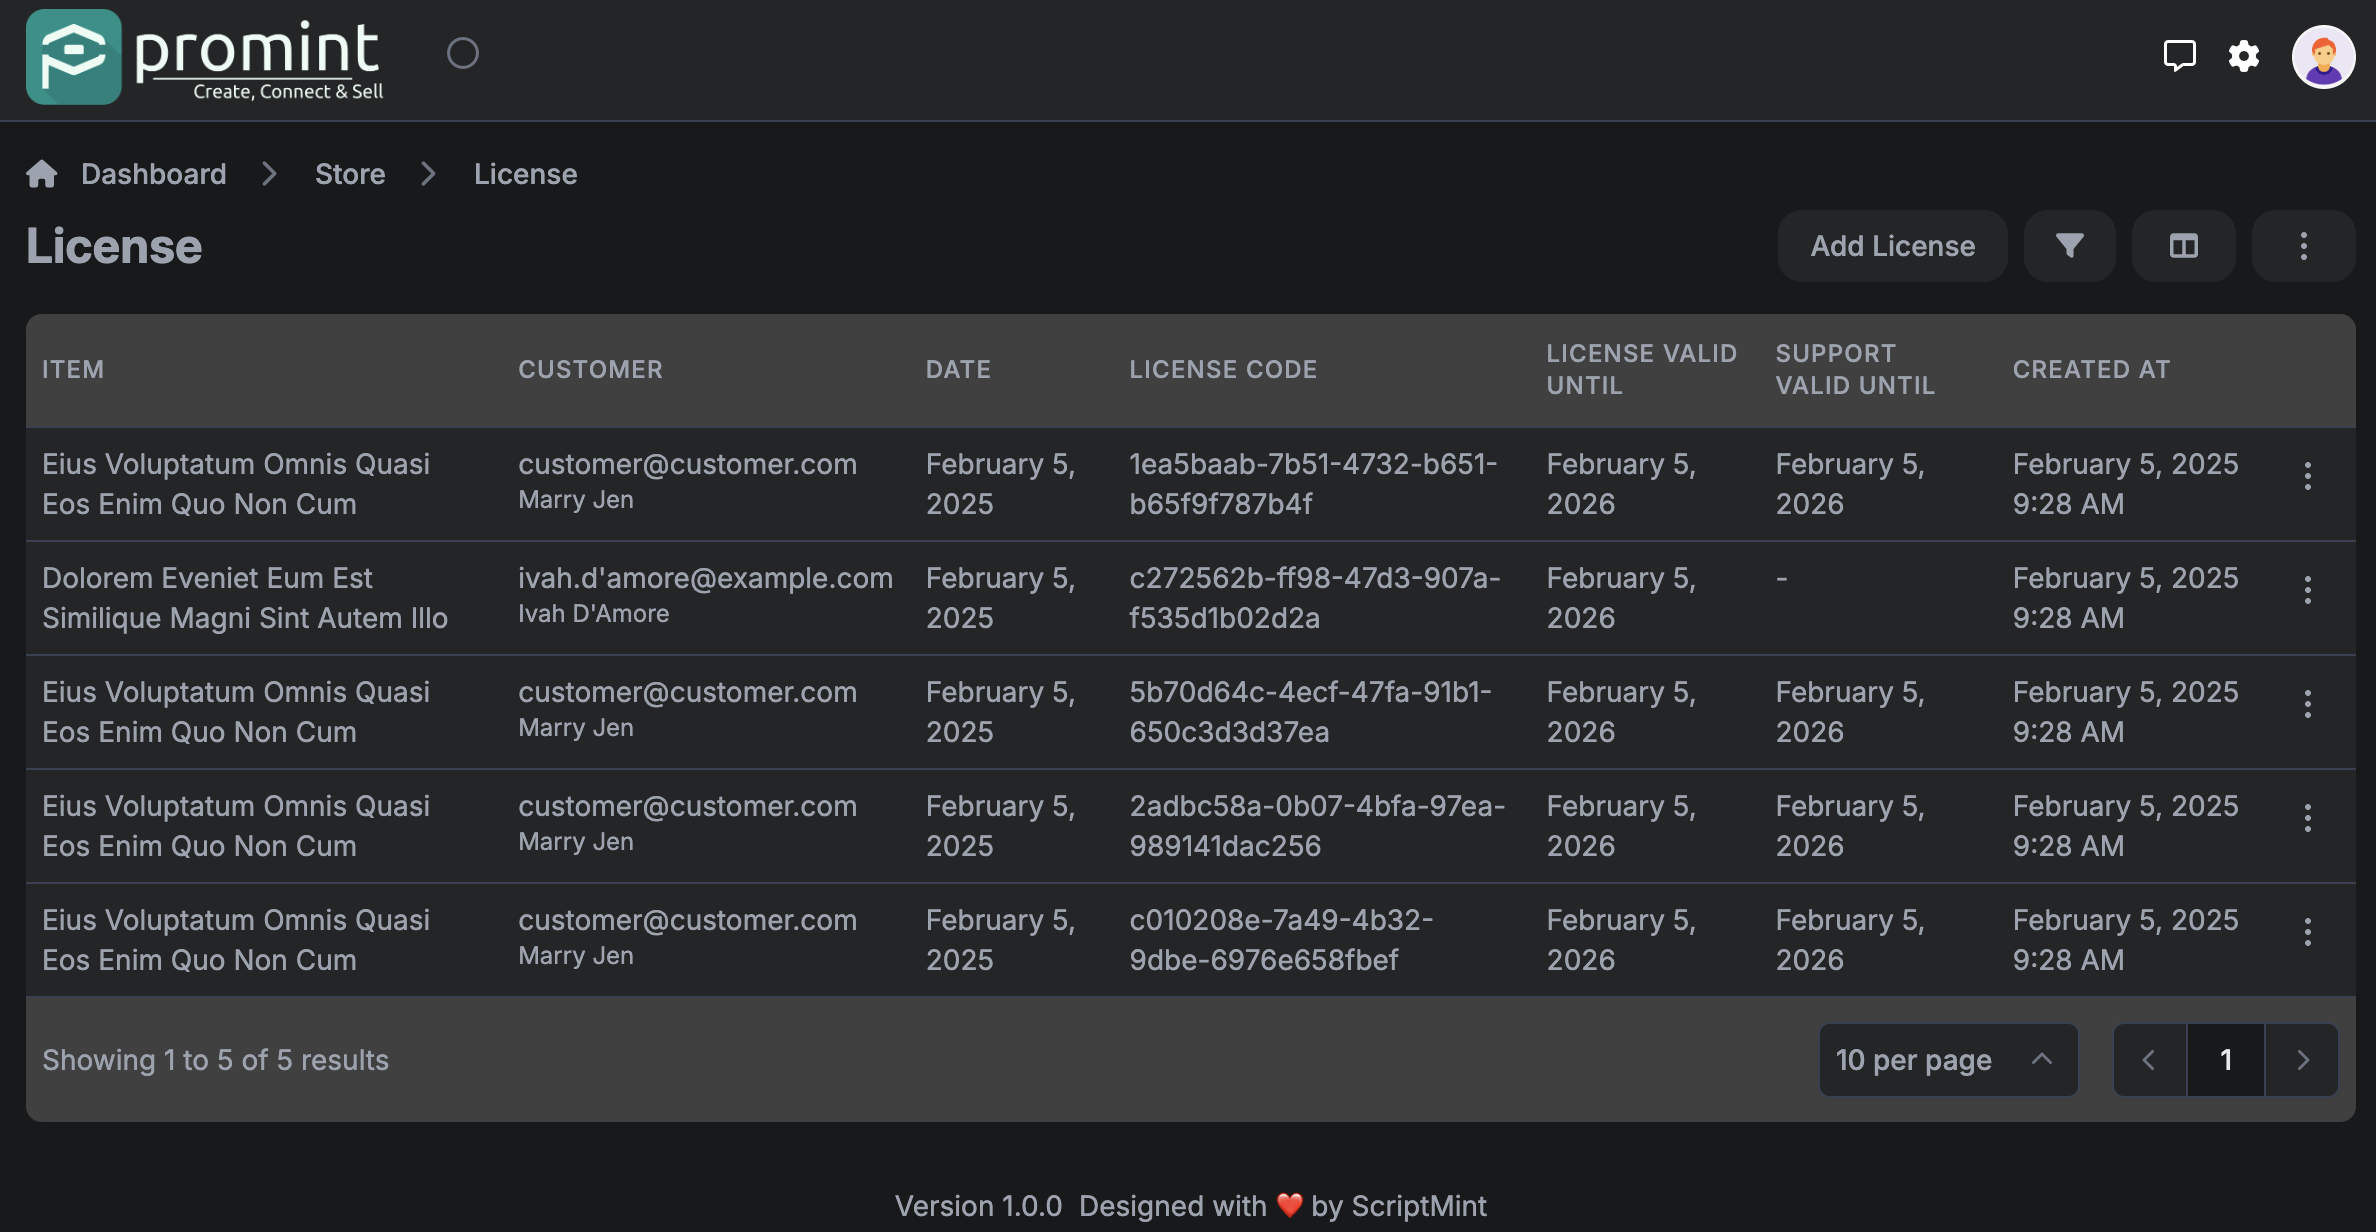This screenshot has height=1232, width=2376.
Task: Open the page-level three-dot menu
Action: pyautogui.click(x=2303, y=246)
